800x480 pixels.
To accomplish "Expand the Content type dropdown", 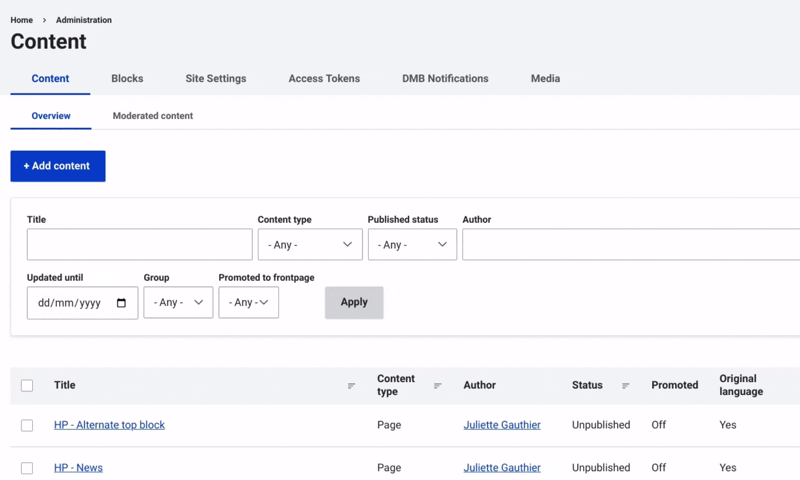I will tap(310, 245).
